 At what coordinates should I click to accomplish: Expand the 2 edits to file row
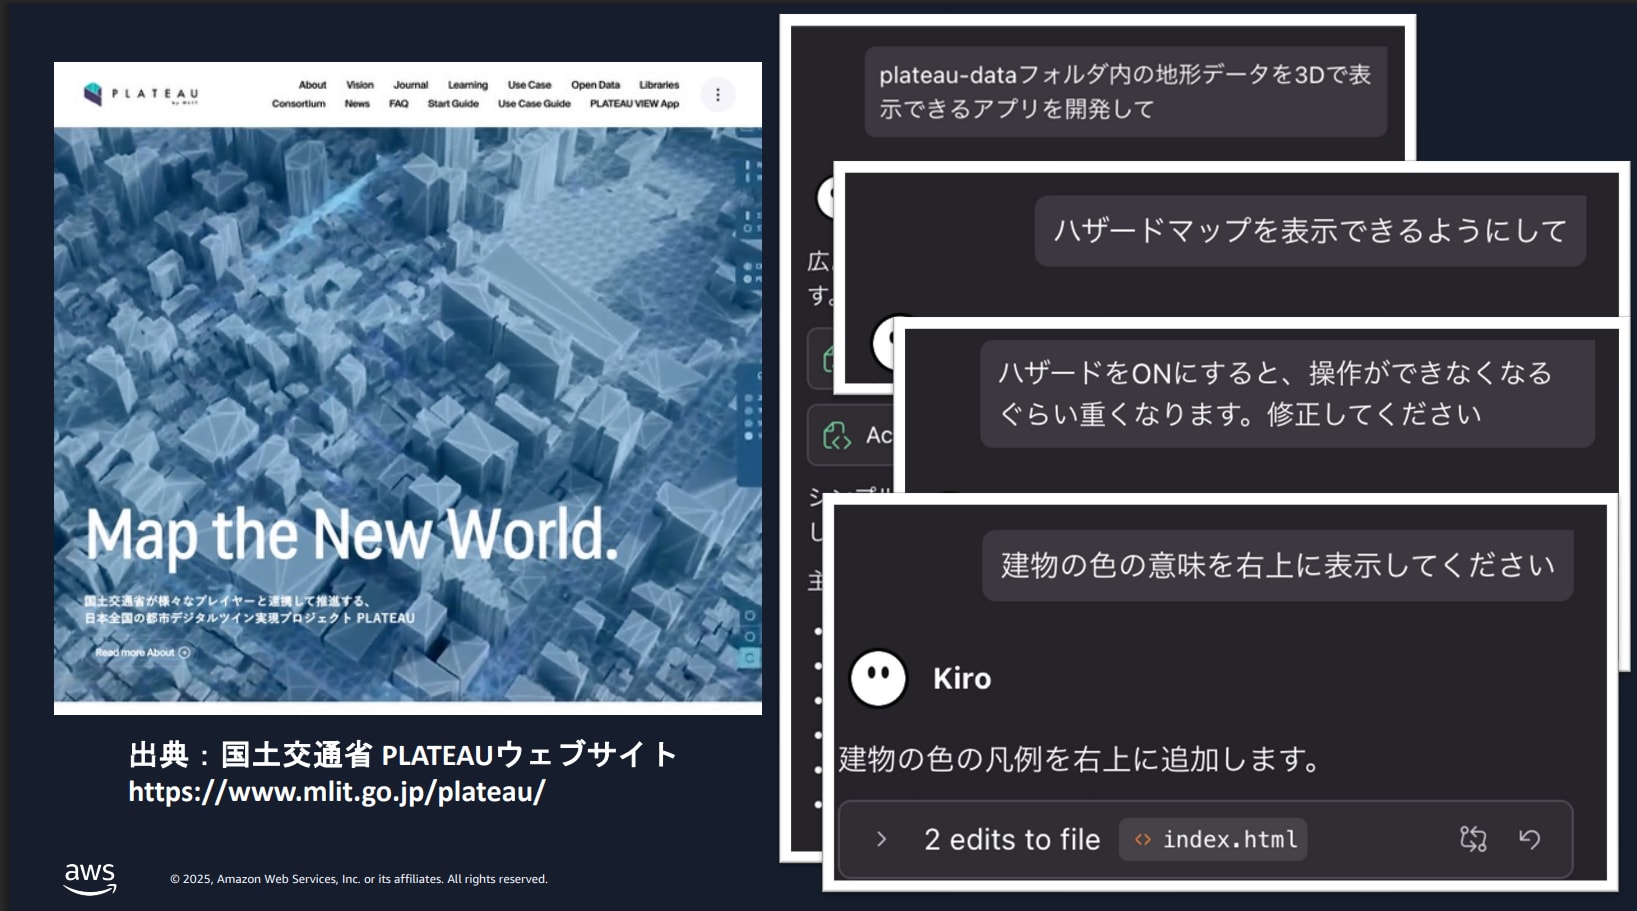(x=1205, y=840)
